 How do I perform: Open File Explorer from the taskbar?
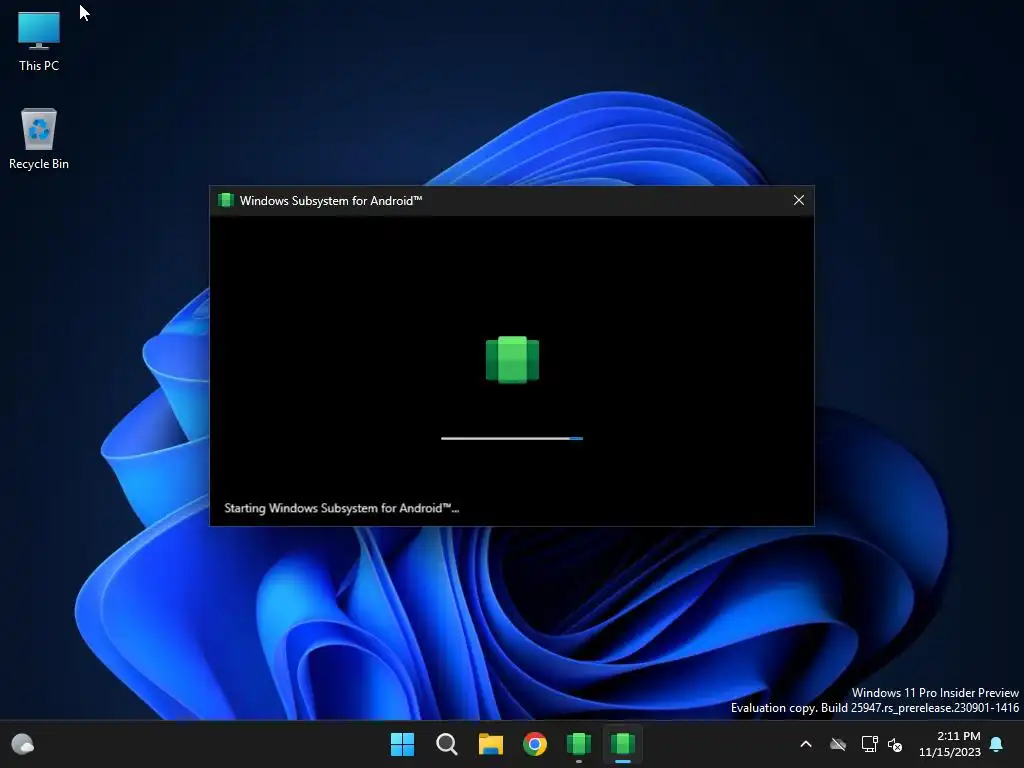(490, 744)
